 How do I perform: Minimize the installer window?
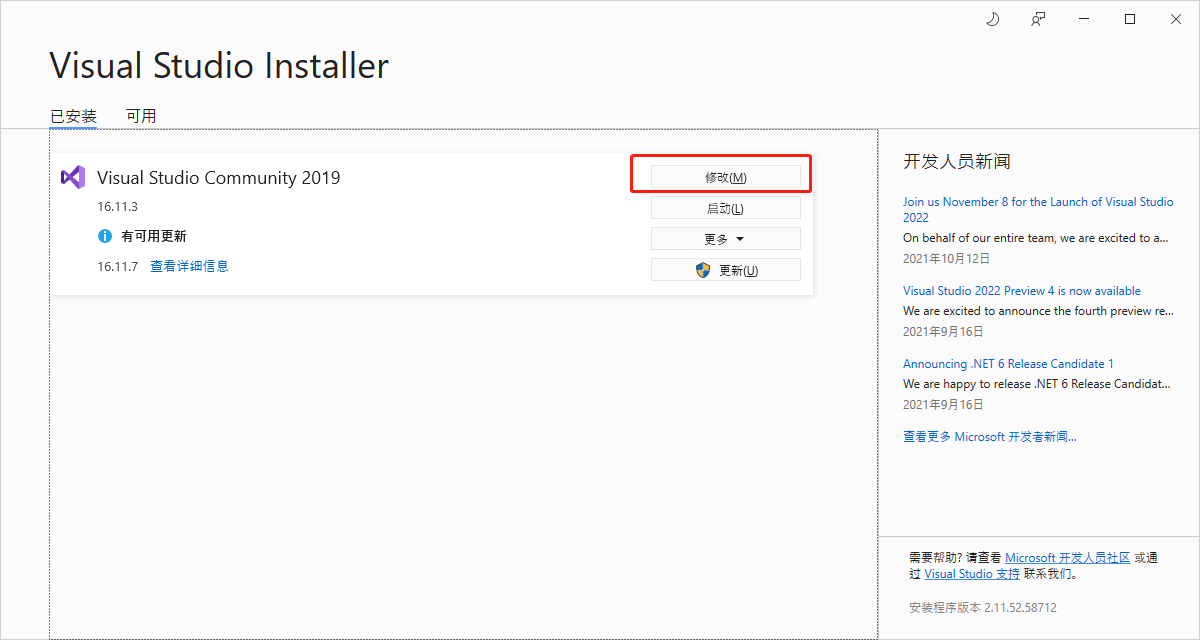pyautogui.click(x=1085, y=19)
